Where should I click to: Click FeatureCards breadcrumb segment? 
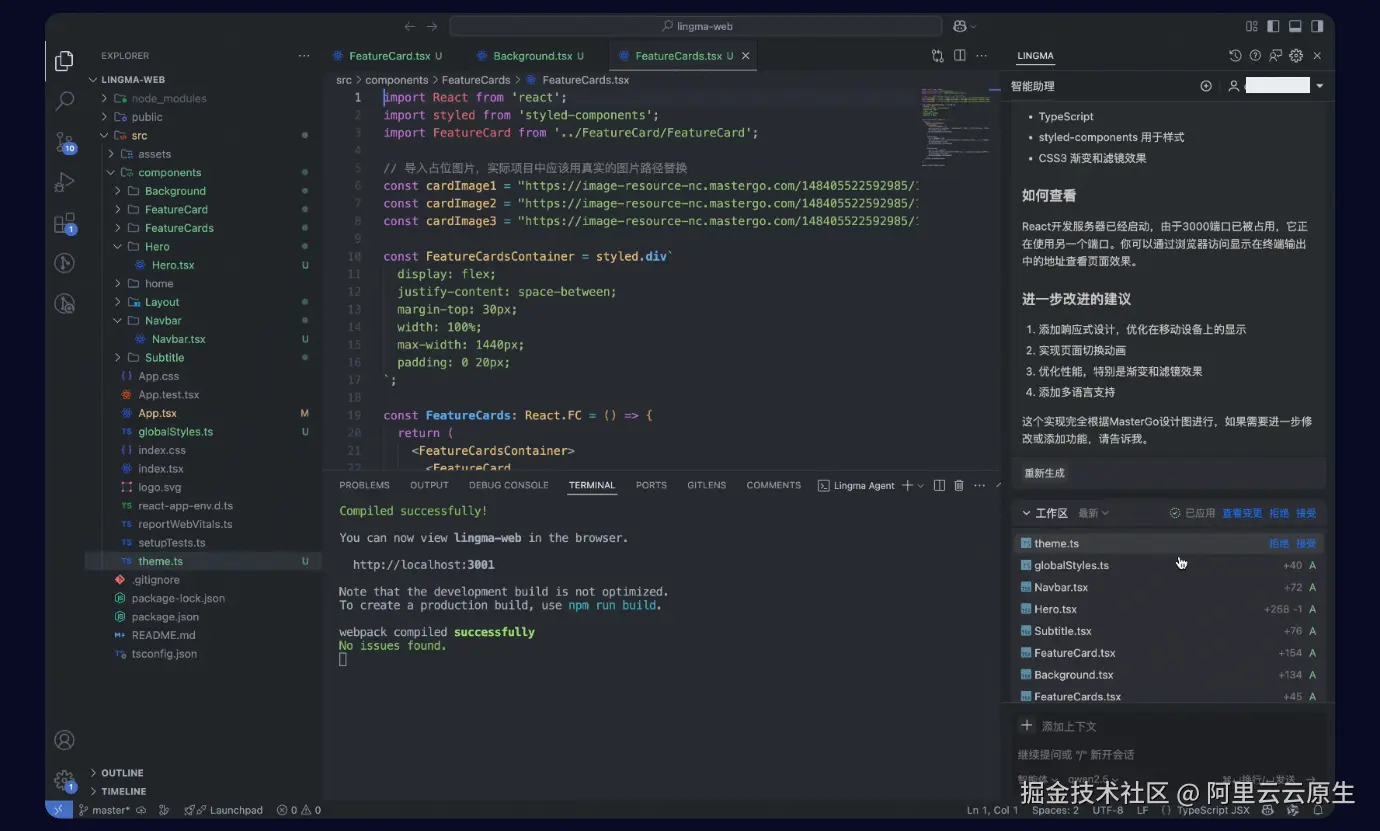click(x=476, y=80)
